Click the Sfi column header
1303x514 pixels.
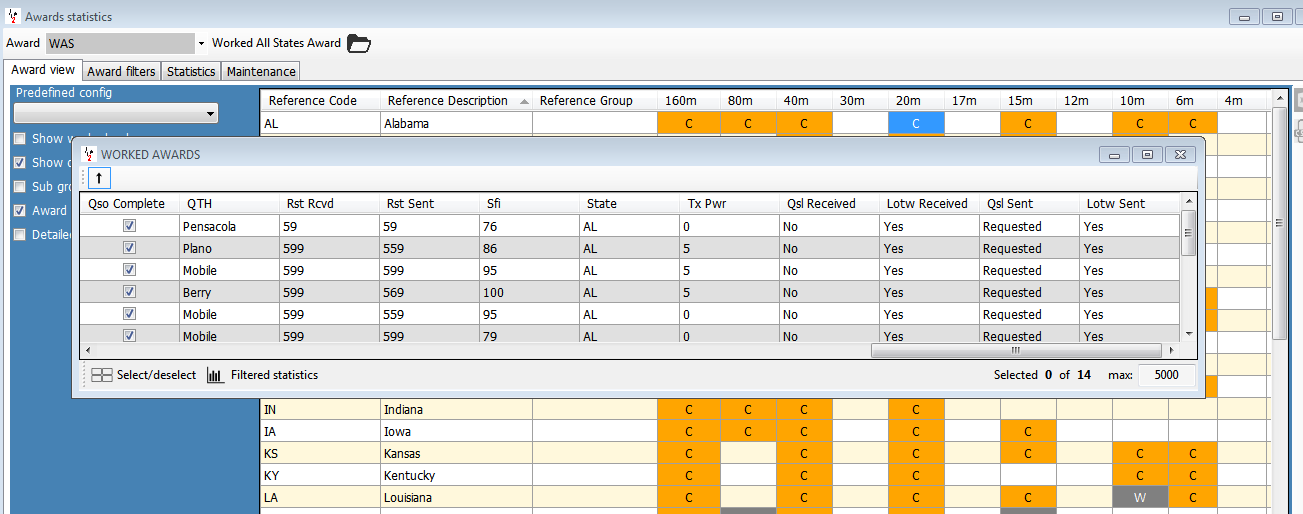click(529, 203)
